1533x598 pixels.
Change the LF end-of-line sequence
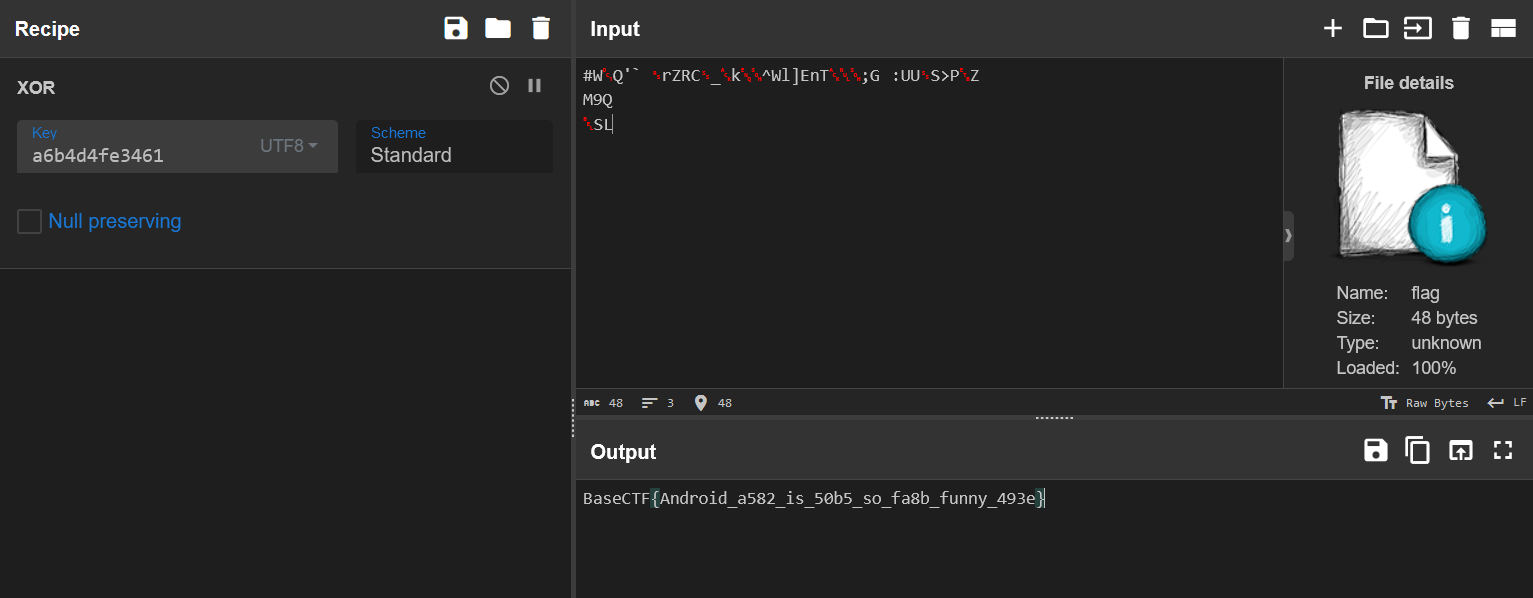[x=1507, y=403]
